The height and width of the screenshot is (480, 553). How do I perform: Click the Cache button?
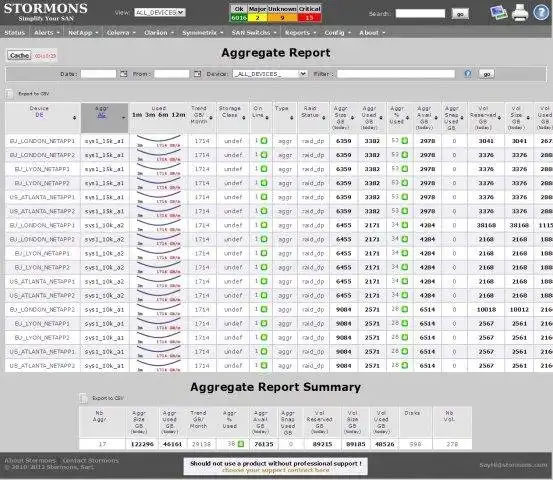19,56
